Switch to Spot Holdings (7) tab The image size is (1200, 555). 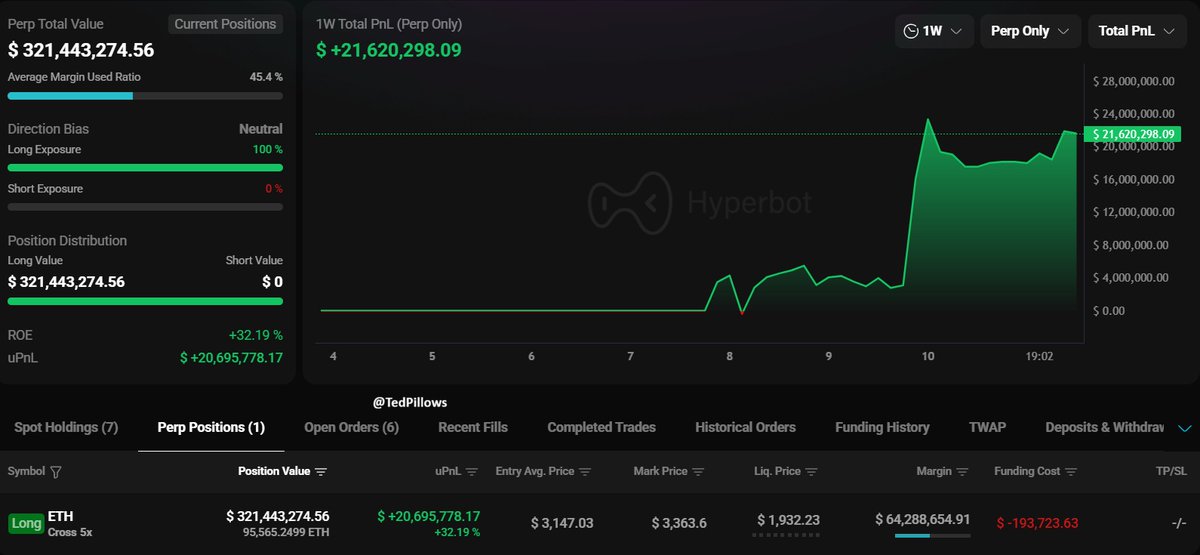tap(66, 427)
